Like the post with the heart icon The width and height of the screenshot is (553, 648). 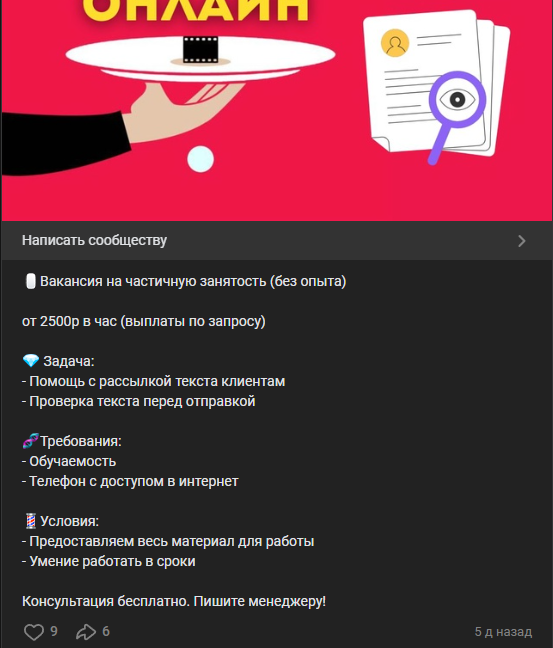tap(33, 632)
